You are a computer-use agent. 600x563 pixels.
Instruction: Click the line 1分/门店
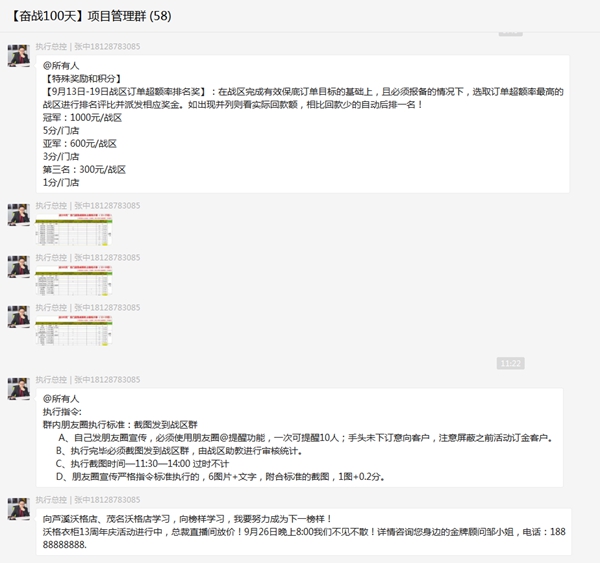click(x=61, y=183)
